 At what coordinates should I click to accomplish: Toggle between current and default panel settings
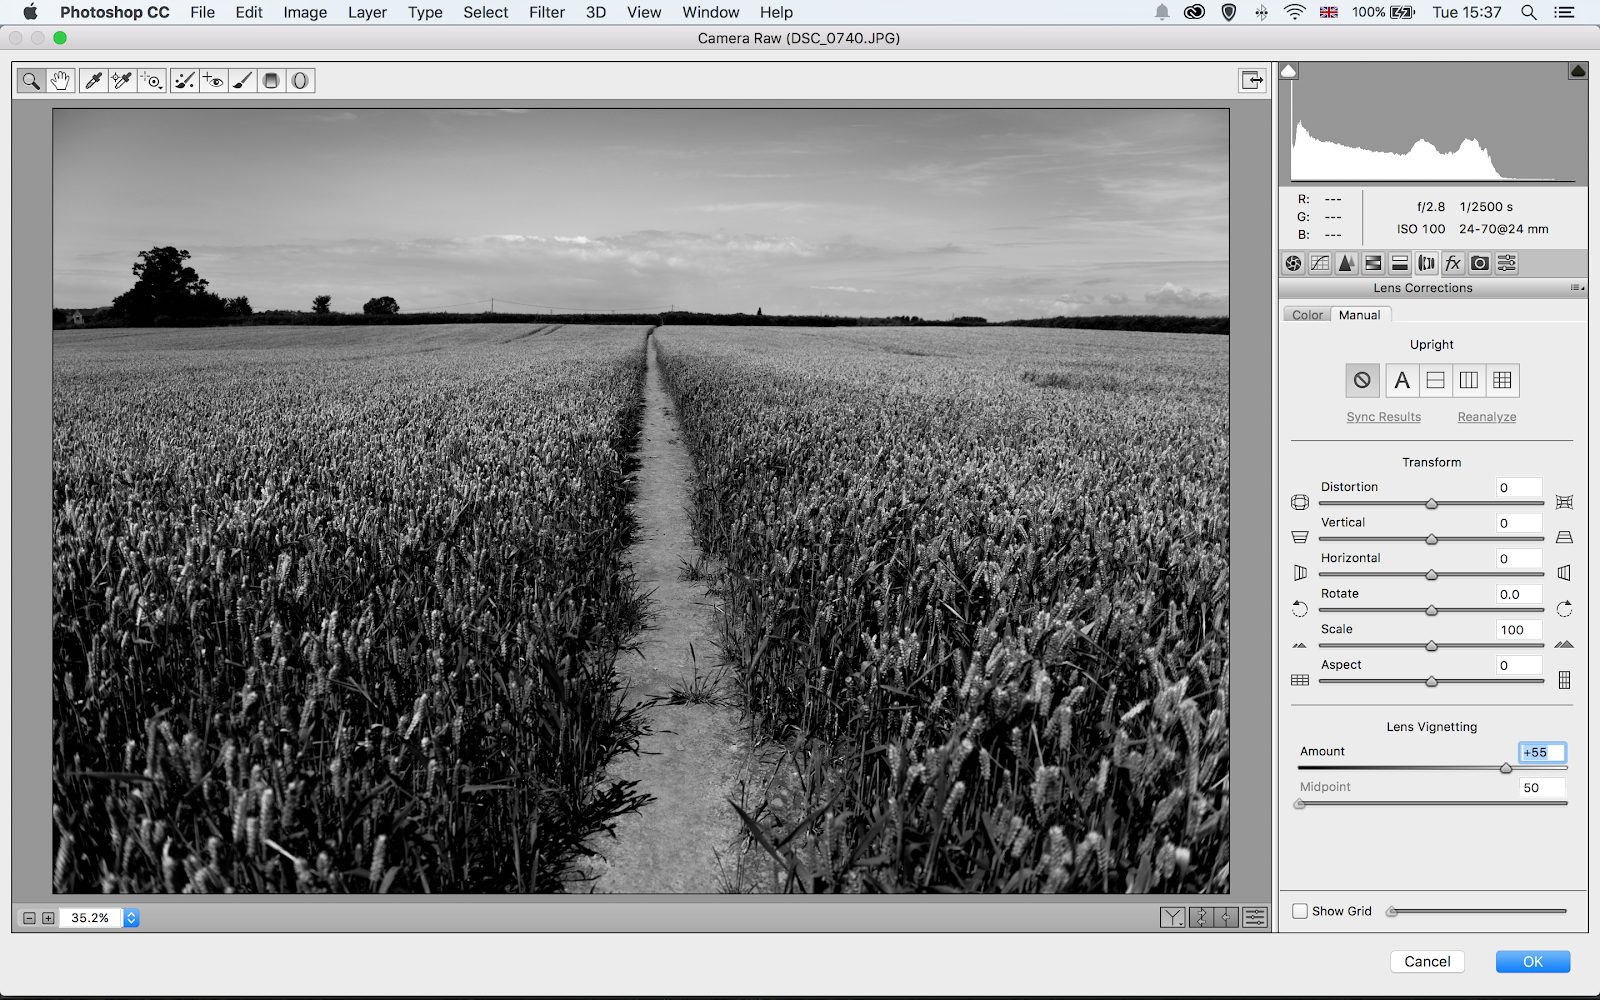[1255, 917]
